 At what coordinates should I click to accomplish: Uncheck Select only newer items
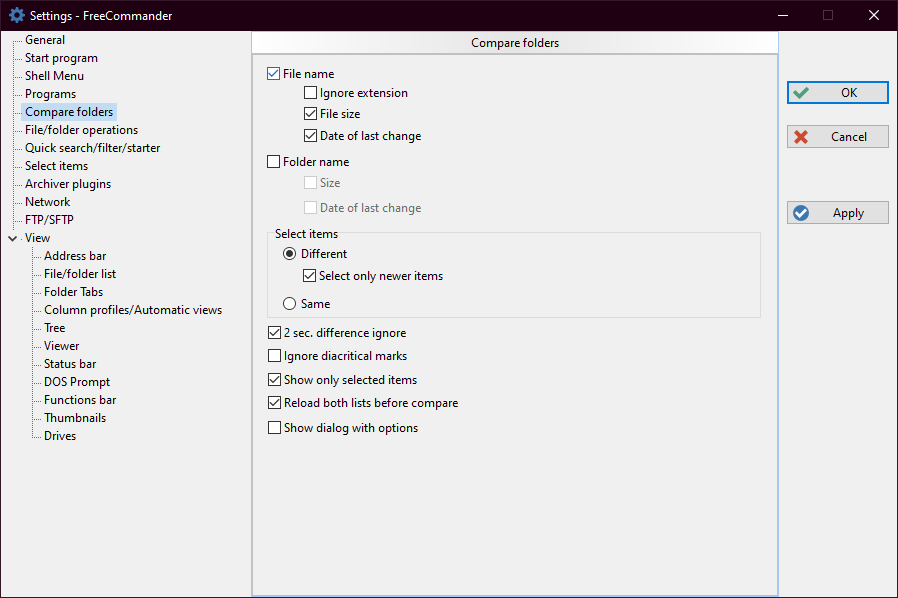[310, 276]
